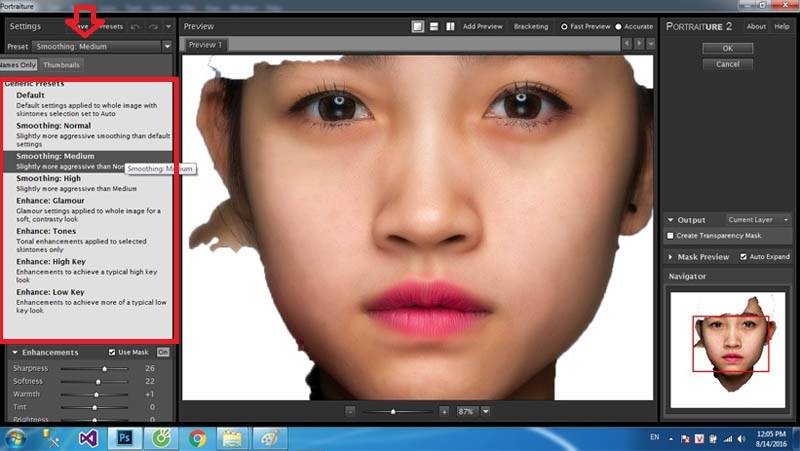Adjust the Warmth slider
800x451 pixels.
pyautogui.click(x=94, y=394)
